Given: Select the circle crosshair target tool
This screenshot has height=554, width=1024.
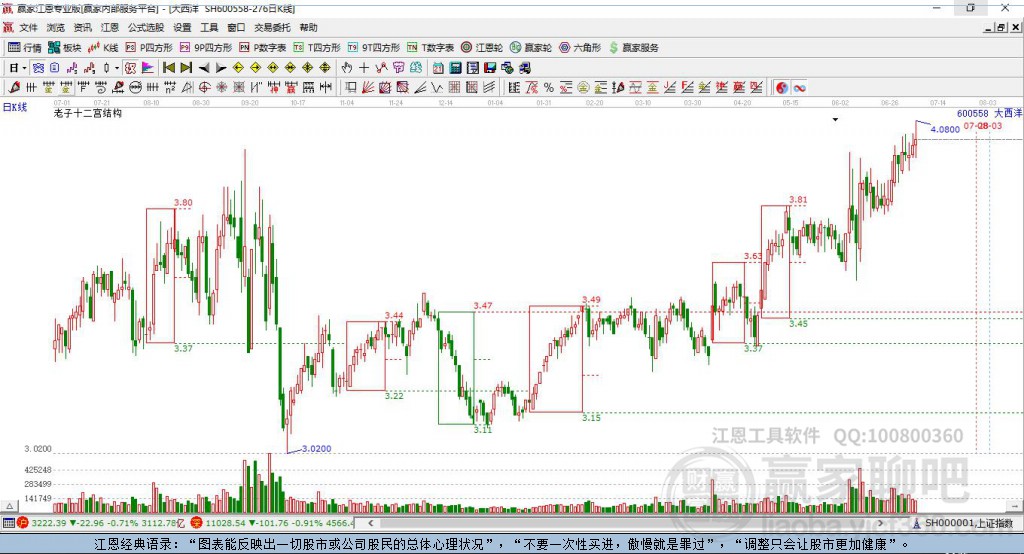Looking at the screenshot, I should click(x=204, y=88).
